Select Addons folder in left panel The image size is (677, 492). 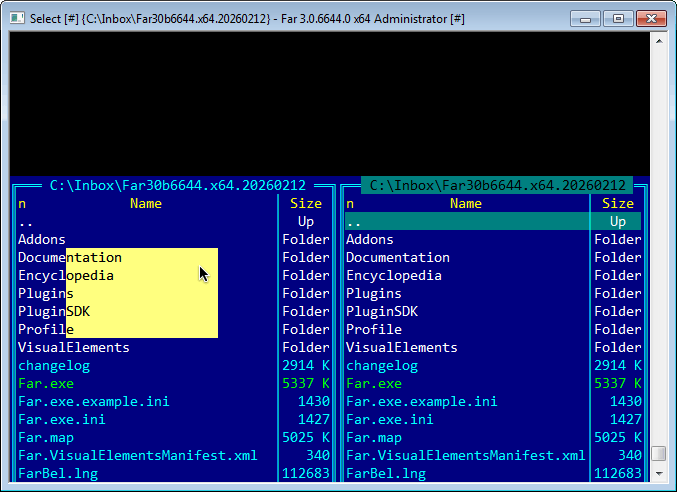click(x=42, y=240)
